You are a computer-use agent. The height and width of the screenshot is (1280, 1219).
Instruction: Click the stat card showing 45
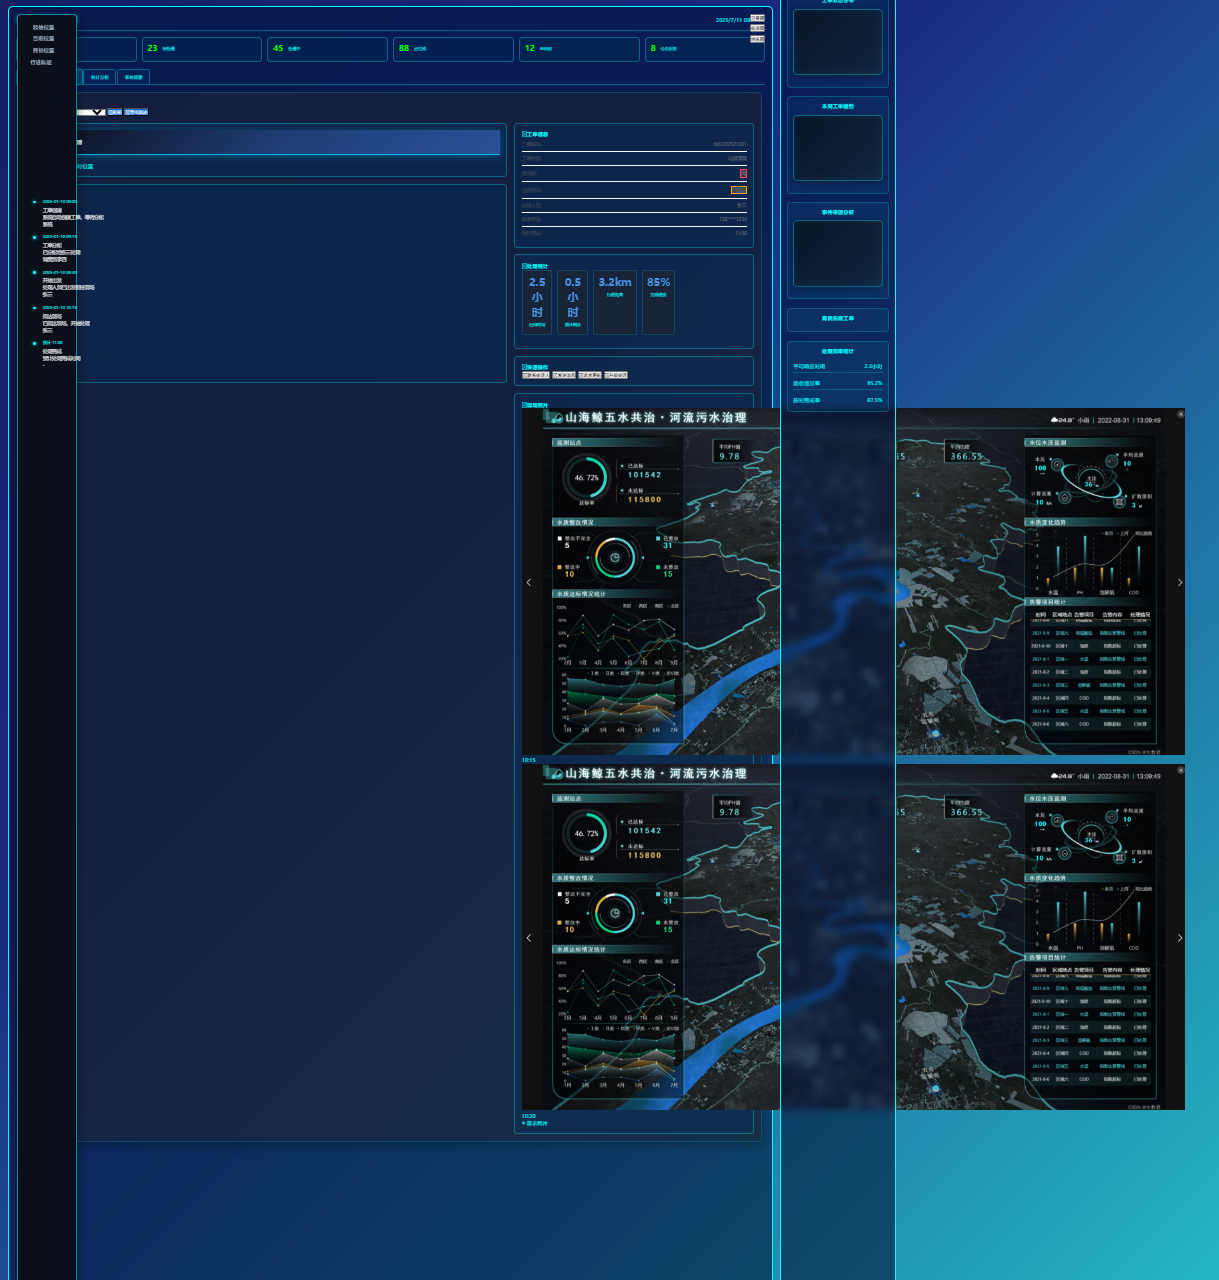pos(327,49)
